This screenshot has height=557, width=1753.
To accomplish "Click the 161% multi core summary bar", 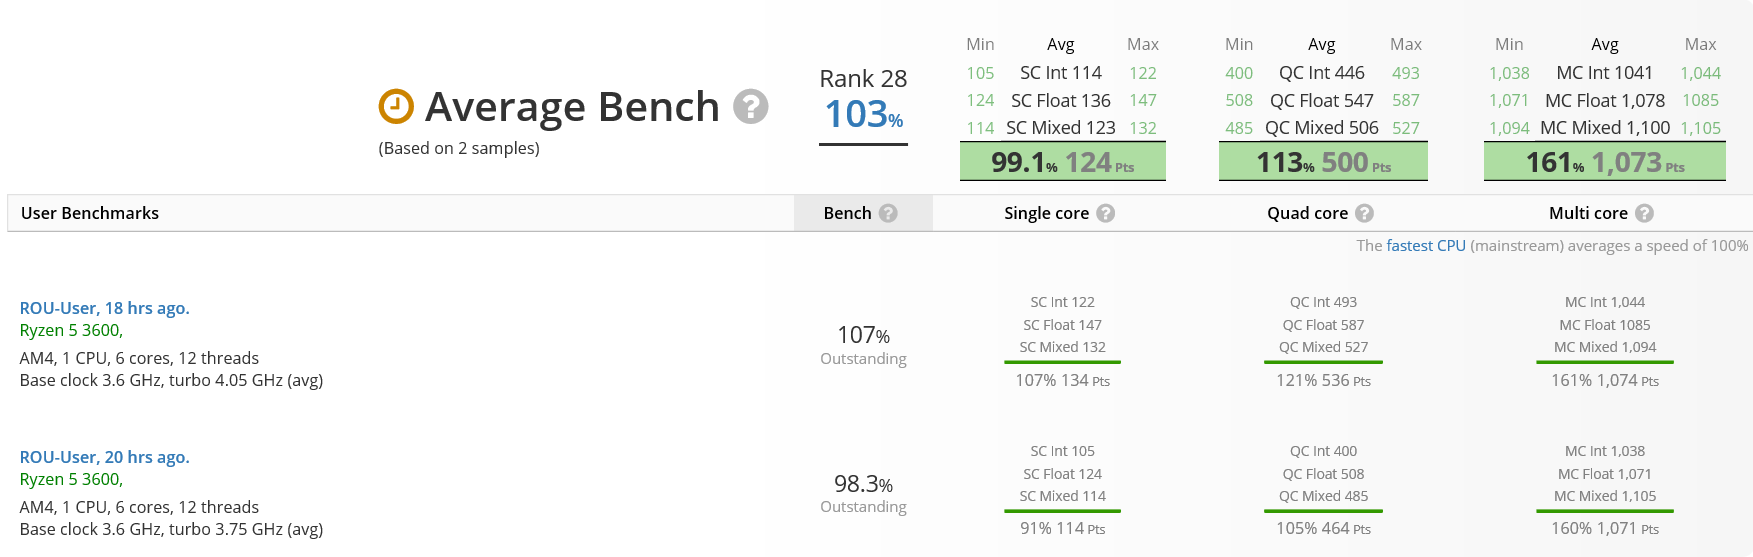I will pos(1605,161).
